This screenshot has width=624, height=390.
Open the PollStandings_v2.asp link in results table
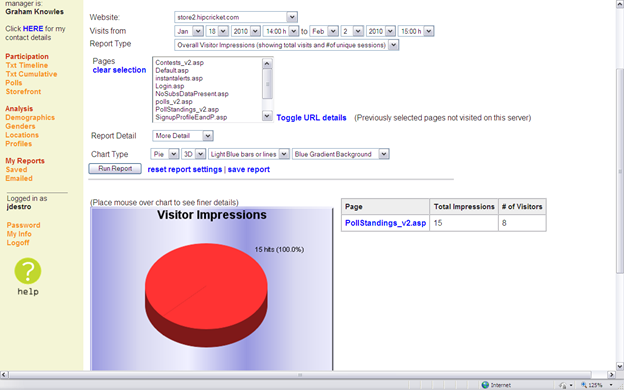pyautogui.click(x=385, y=223)
